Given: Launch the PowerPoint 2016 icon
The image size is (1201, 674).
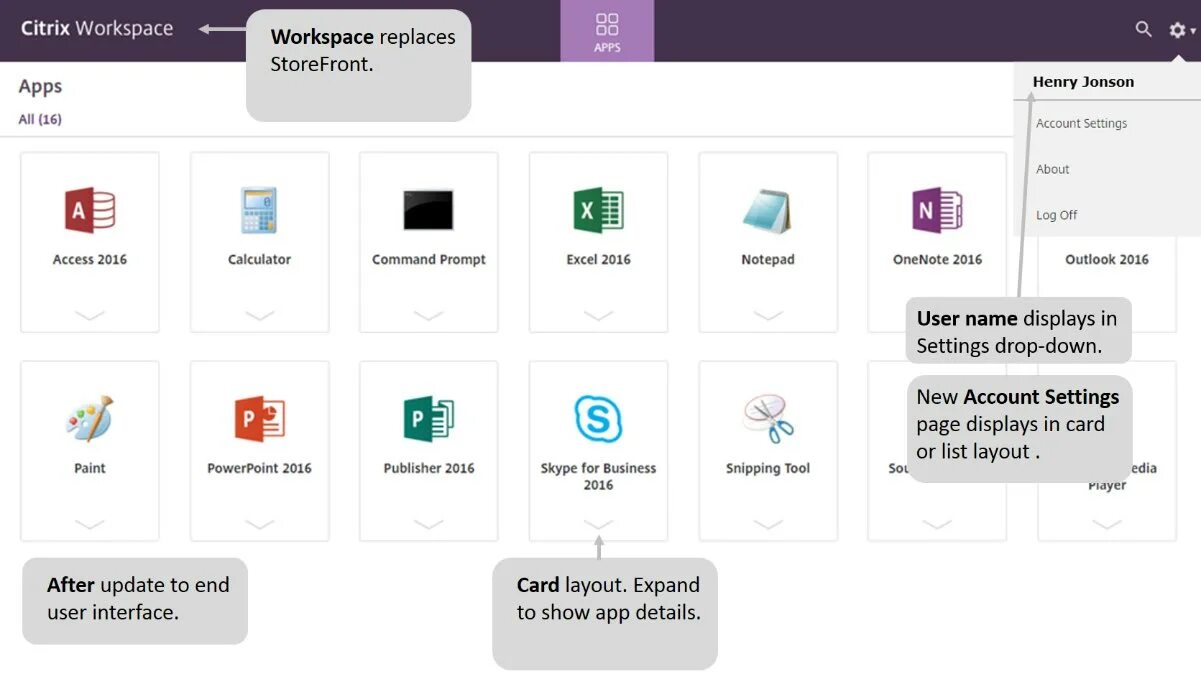Looking at the screenshot, I should pos(259,419).
